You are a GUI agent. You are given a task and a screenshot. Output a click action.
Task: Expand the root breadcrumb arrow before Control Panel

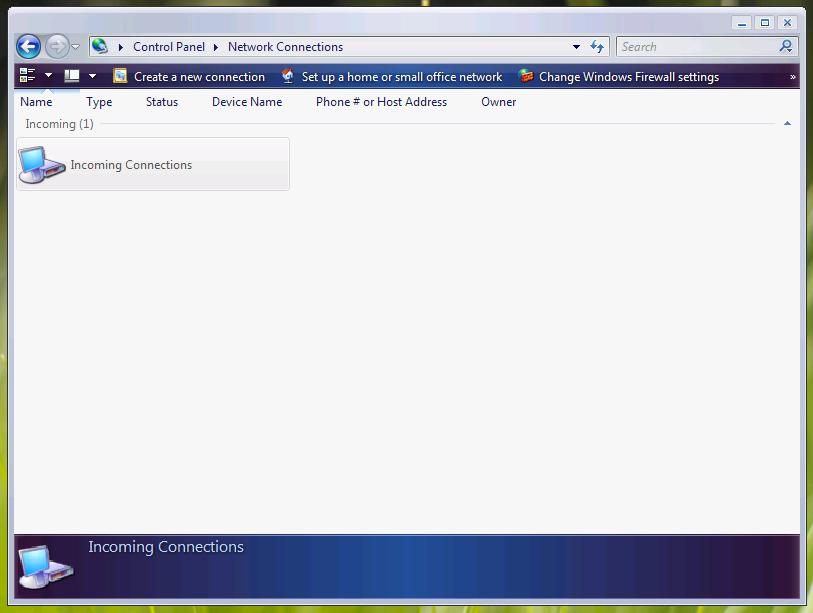(x=120, y=47)
